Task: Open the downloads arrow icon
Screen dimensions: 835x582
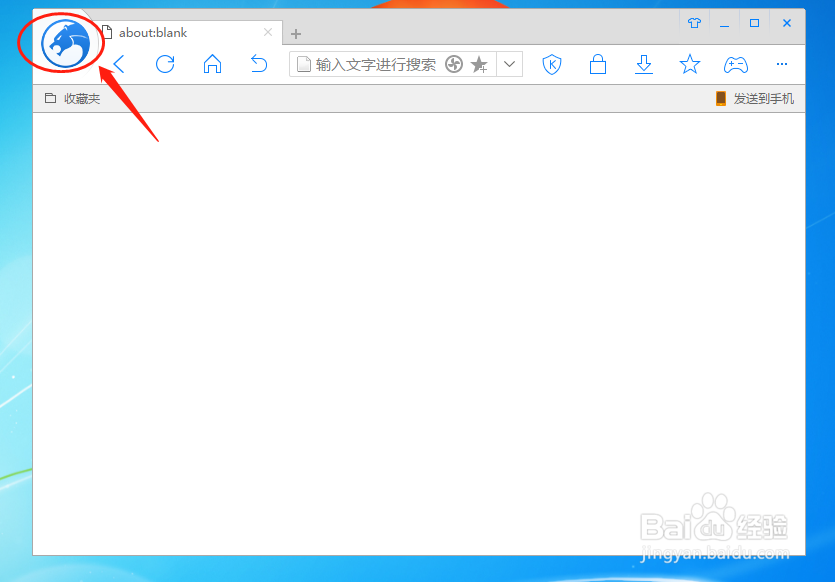Action: pos(644,64)
